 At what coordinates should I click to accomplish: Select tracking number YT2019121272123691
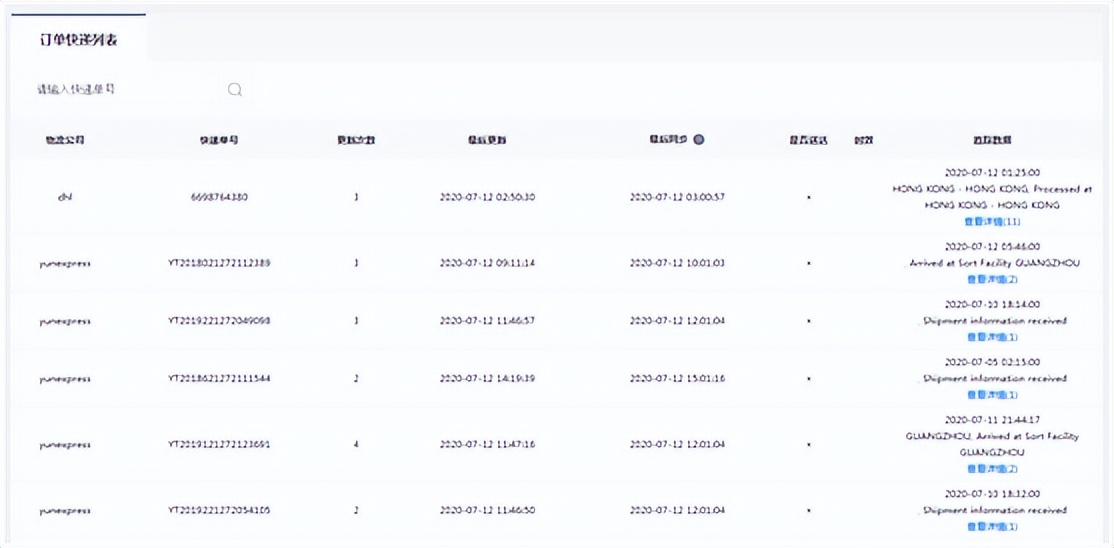click(219, 444)
